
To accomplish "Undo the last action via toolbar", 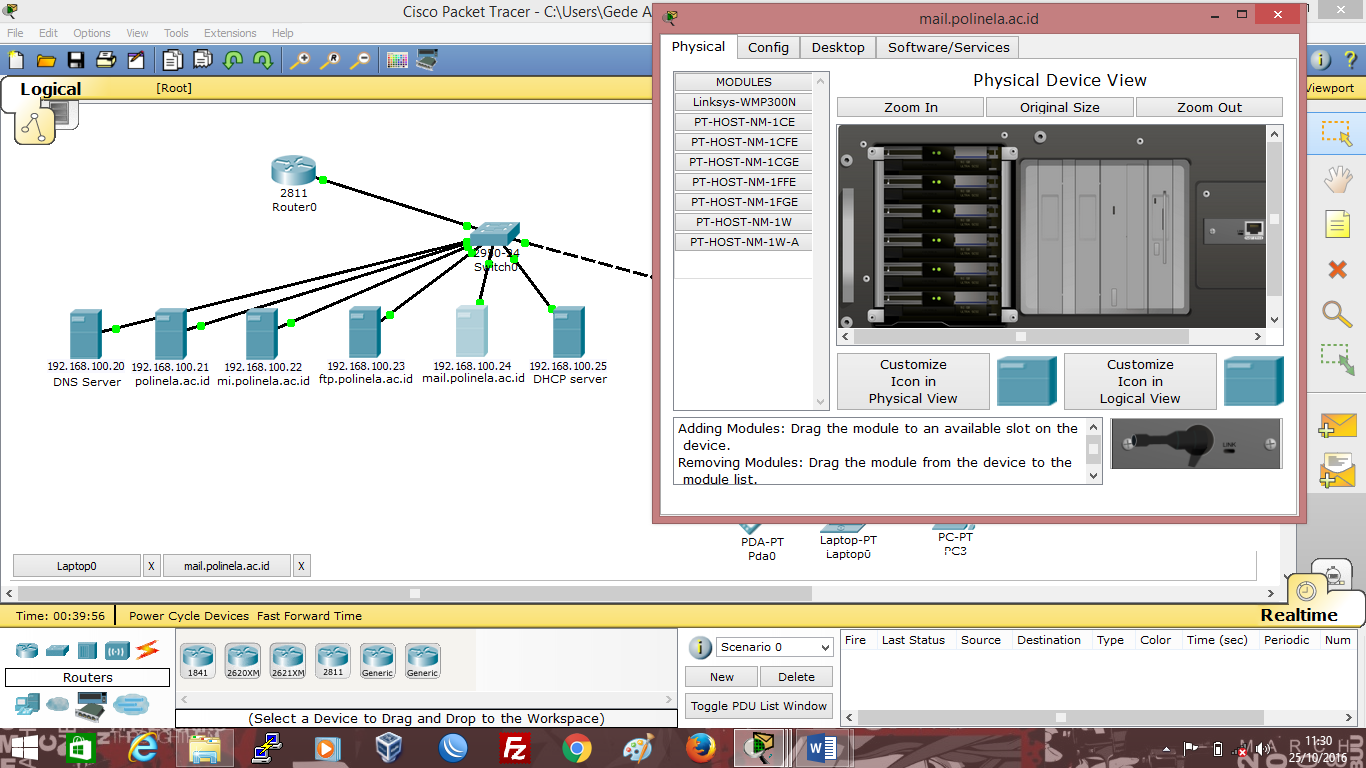I will coord(233,60).
